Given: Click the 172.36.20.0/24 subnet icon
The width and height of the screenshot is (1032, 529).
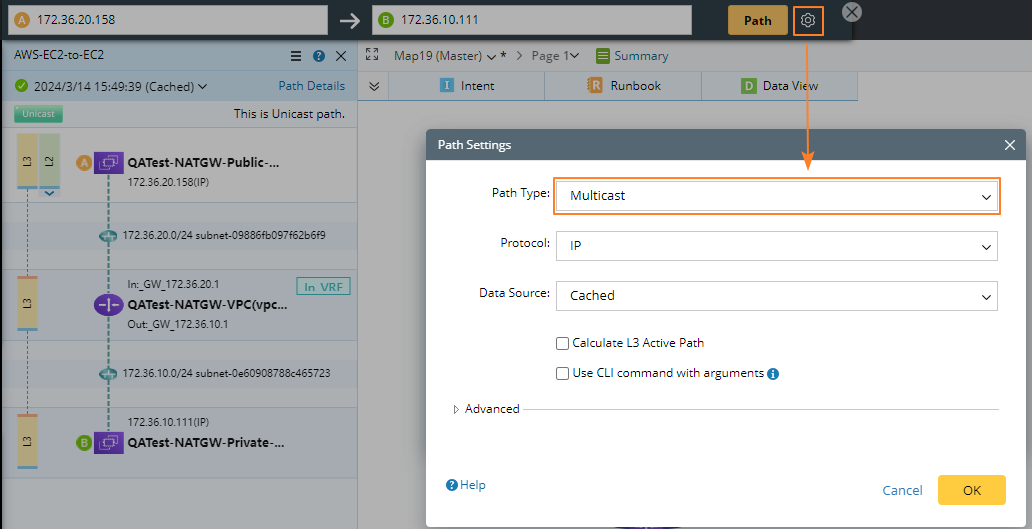Looking at the screenshot, I should (108, 236).
